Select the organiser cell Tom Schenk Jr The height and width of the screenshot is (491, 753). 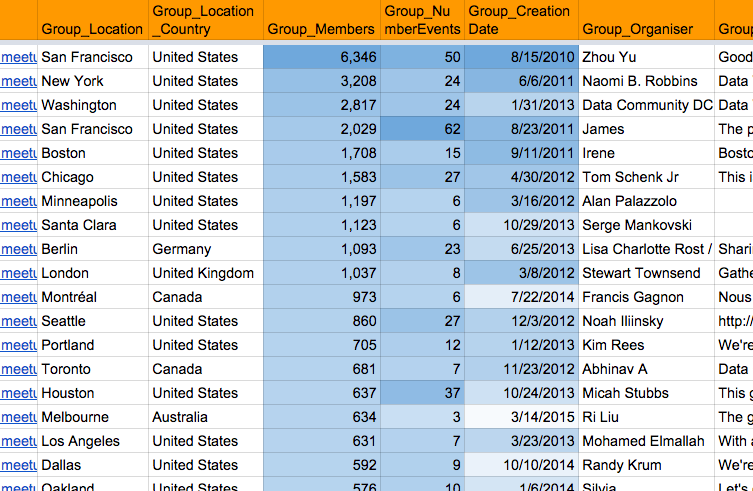(x=645, y=177)
